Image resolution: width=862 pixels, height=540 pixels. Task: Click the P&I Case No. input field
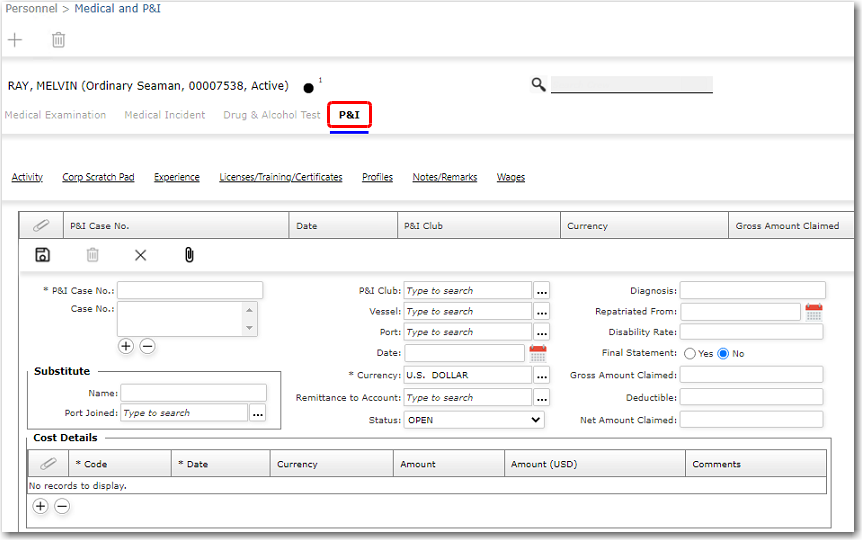[190, 290]
